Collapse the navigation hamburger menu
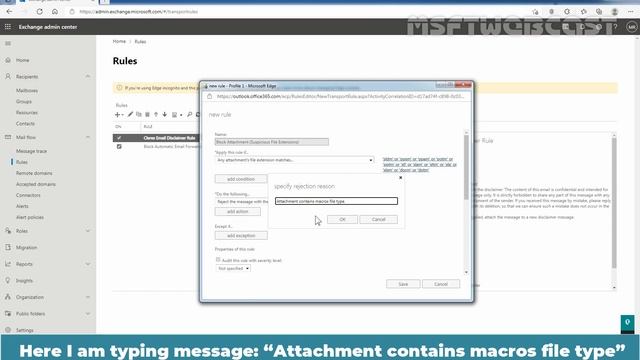The width and height of the screenshot is (640, 360). pos(8,43)
